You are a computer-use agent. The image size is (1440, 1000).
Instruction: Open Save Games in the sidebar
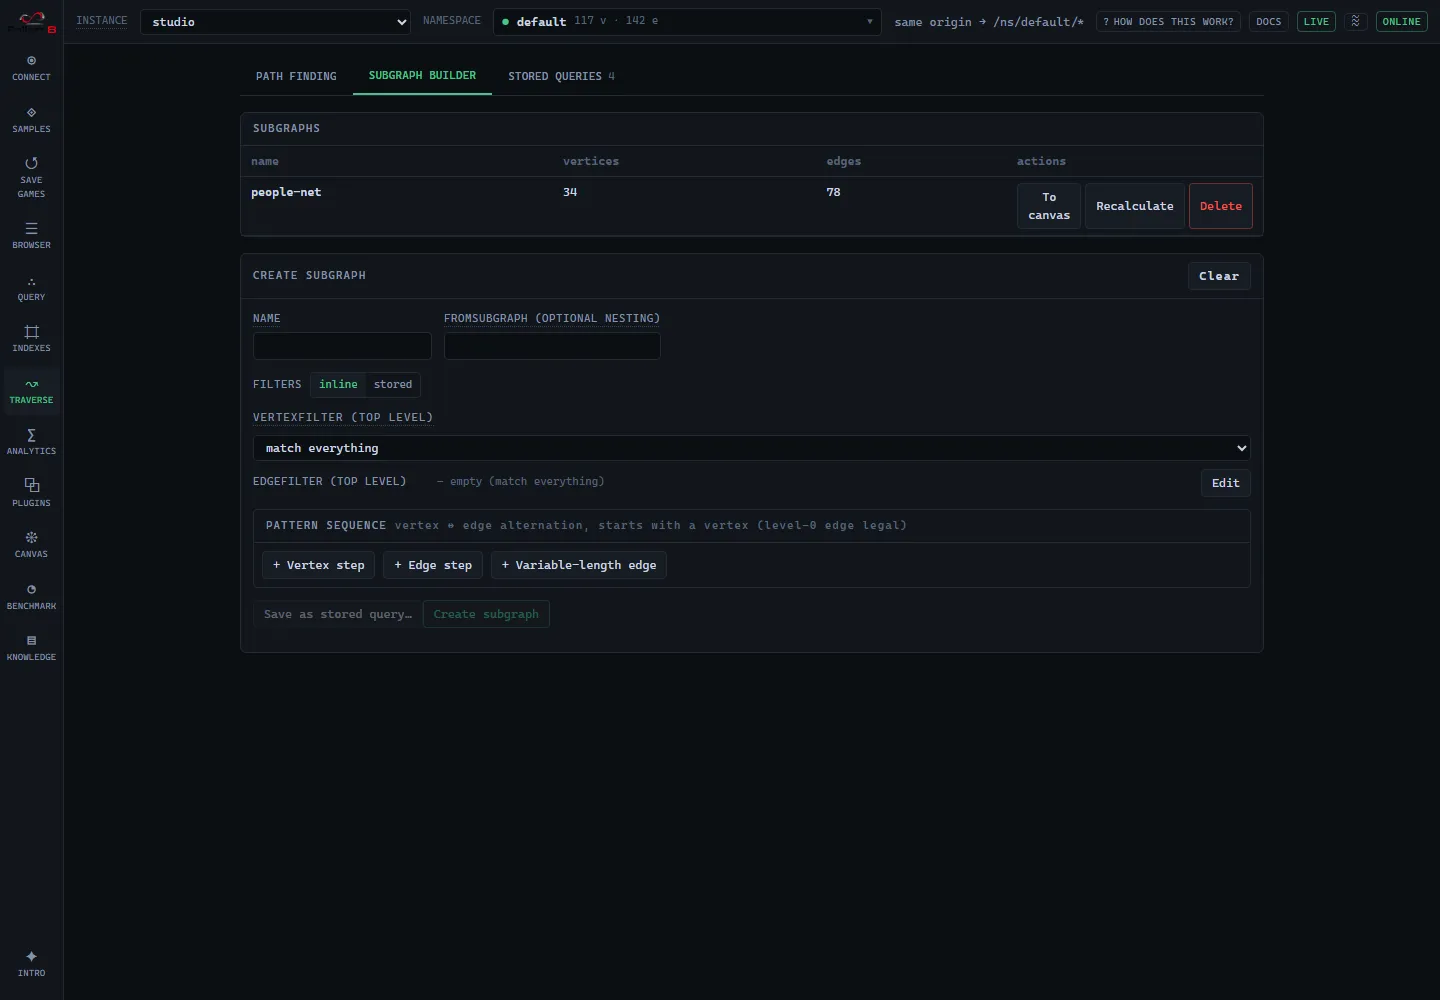click(31, 177)
